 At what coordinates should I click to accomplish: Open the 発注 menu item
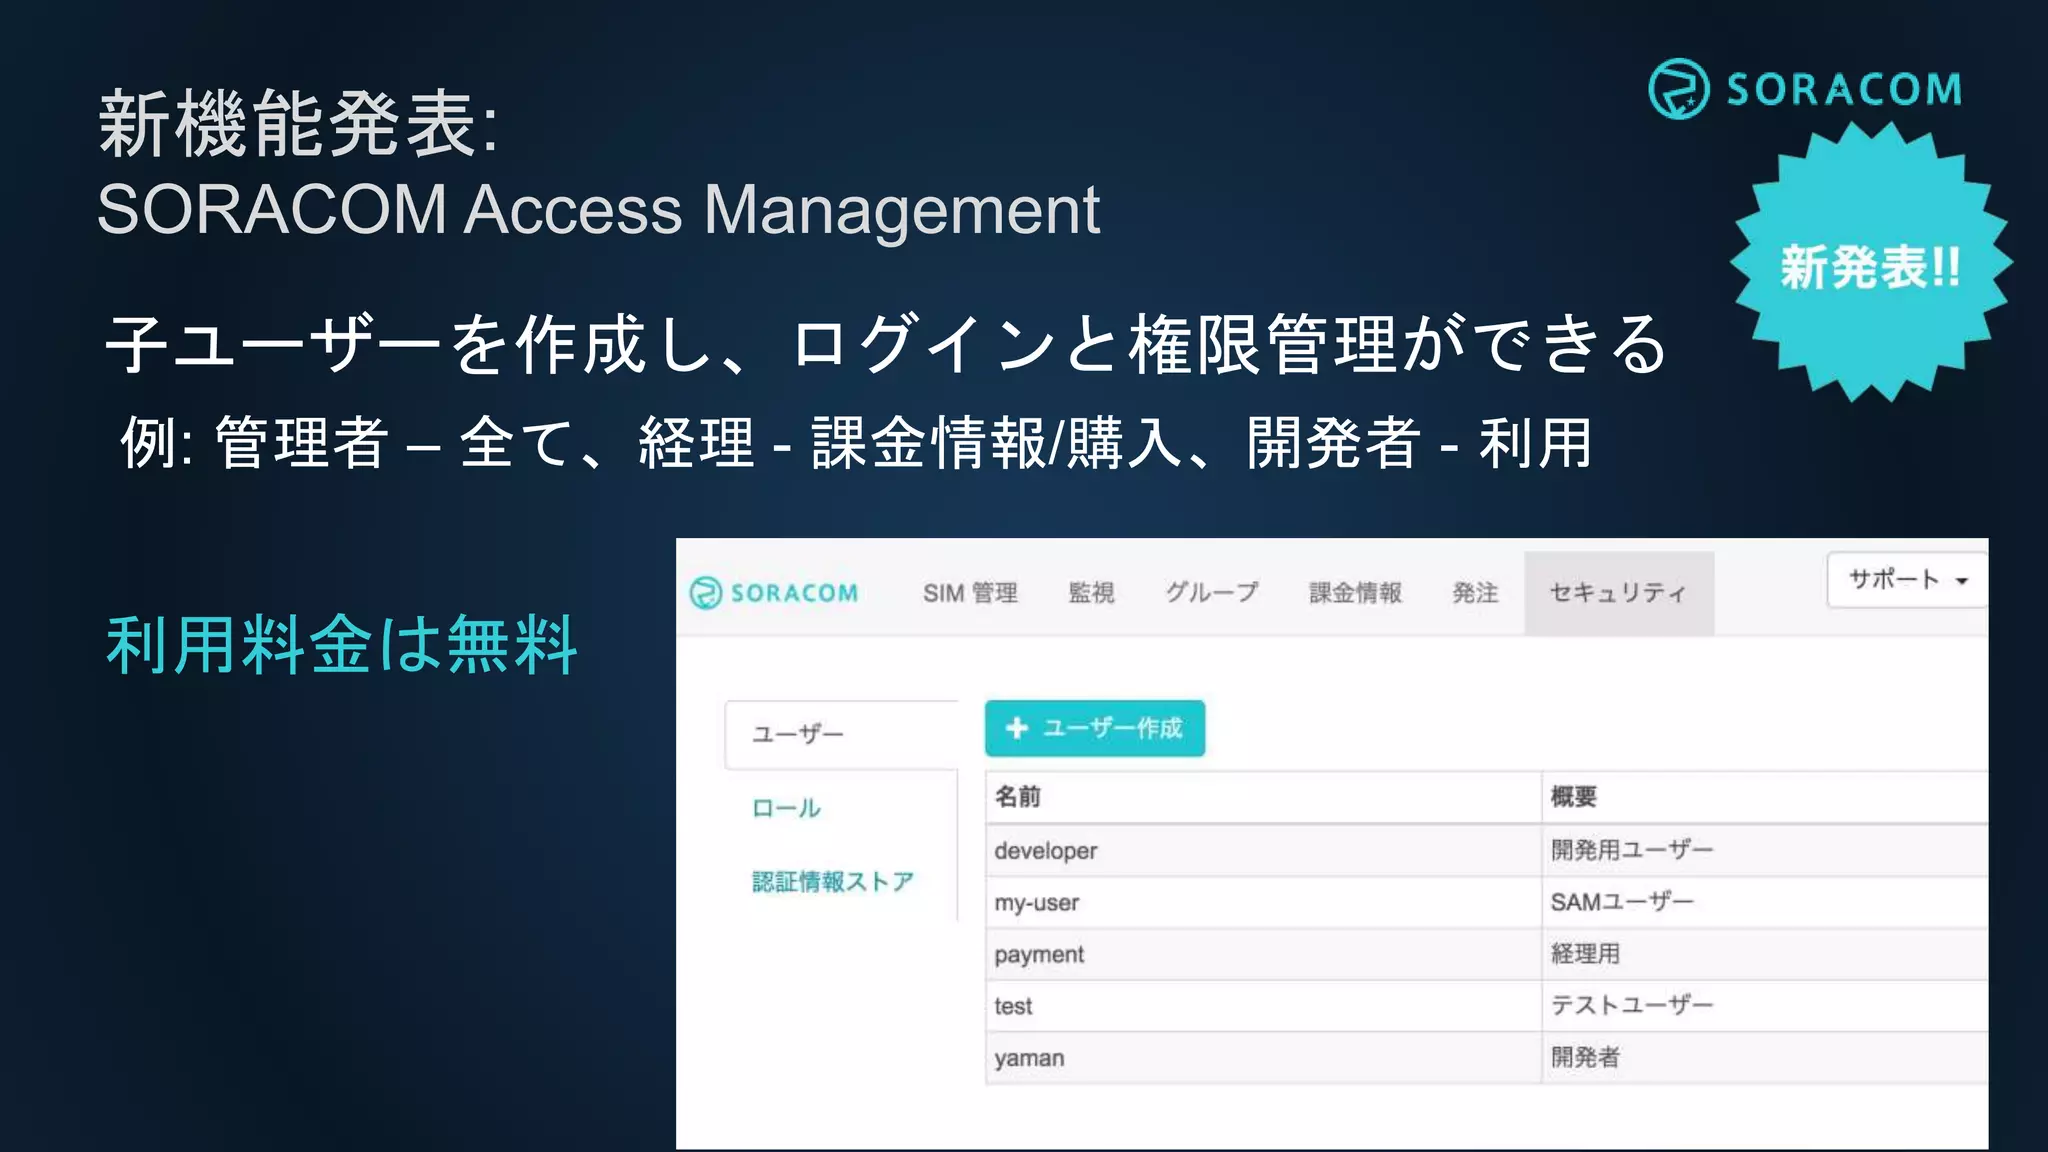click(1475, 593)
